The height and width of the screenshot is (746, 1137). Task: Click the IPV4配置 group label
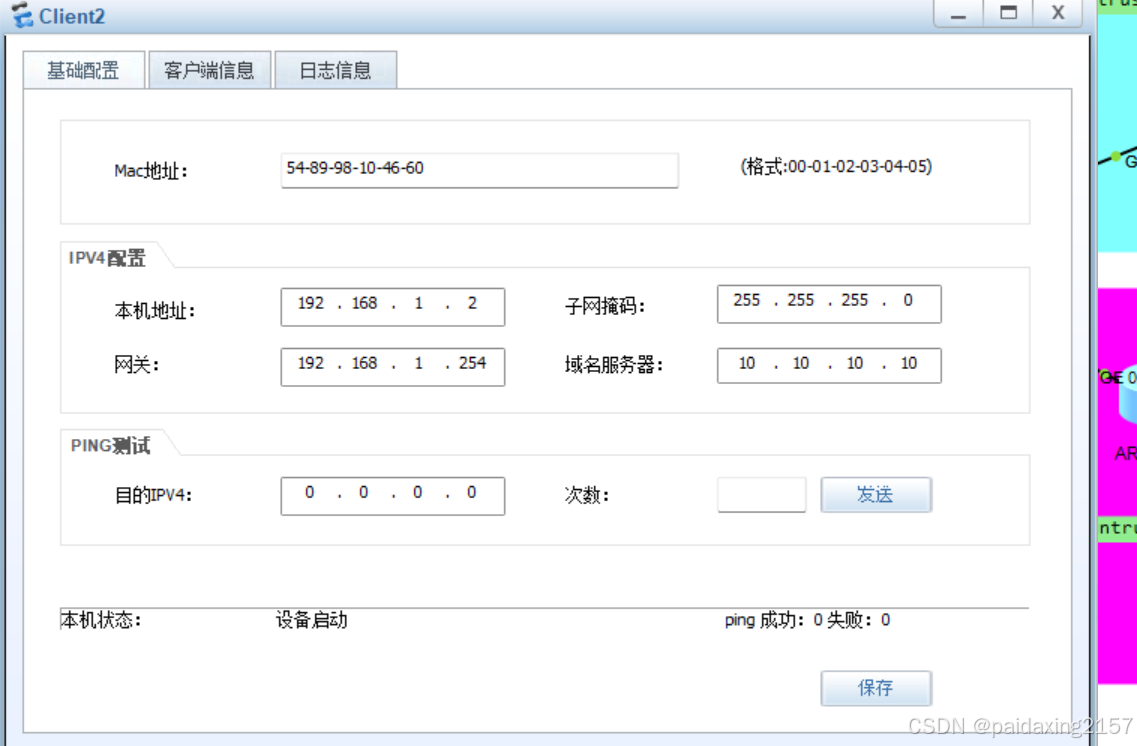107,258
